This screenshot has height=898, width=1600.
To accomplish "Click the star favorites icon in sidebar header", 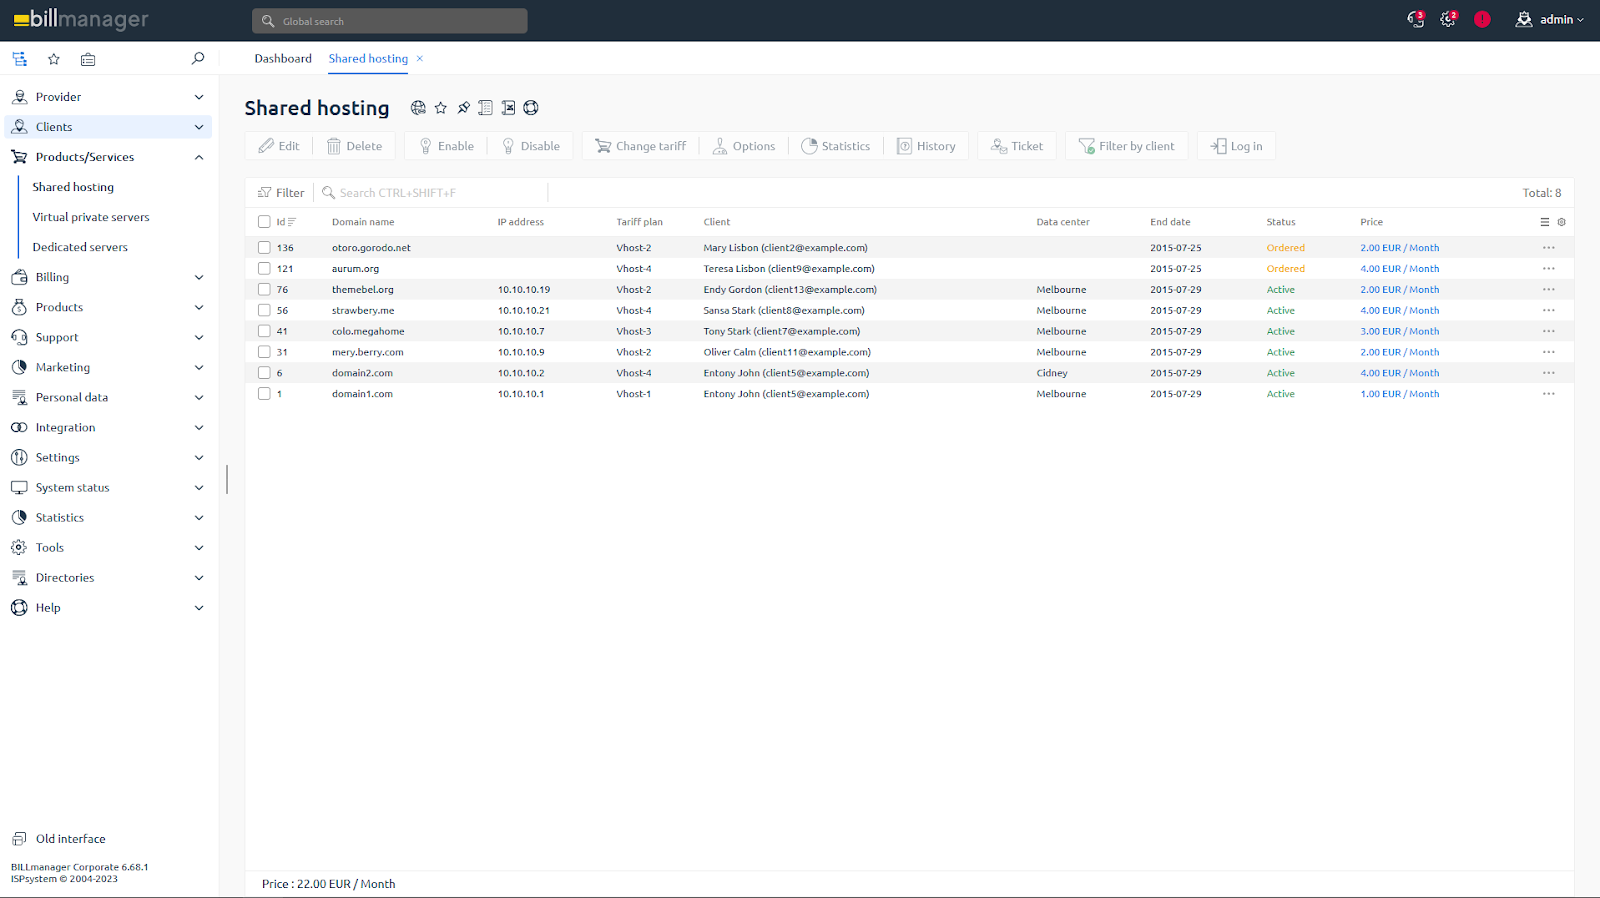I will (x=54, y=59).
